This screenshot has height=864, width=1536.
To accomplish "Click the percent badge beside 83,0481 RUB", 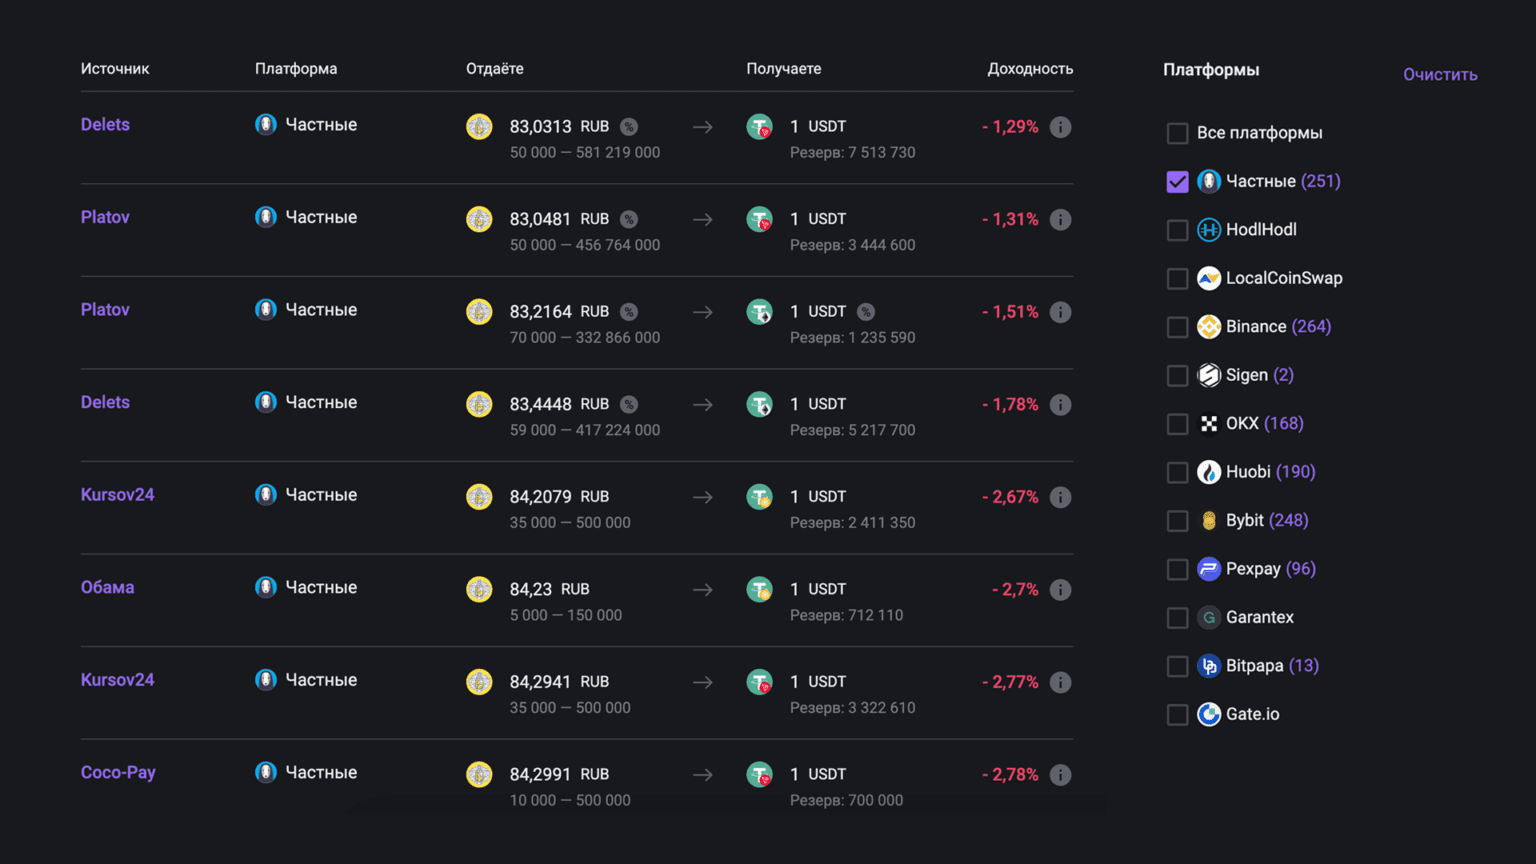I will point(629,219).
